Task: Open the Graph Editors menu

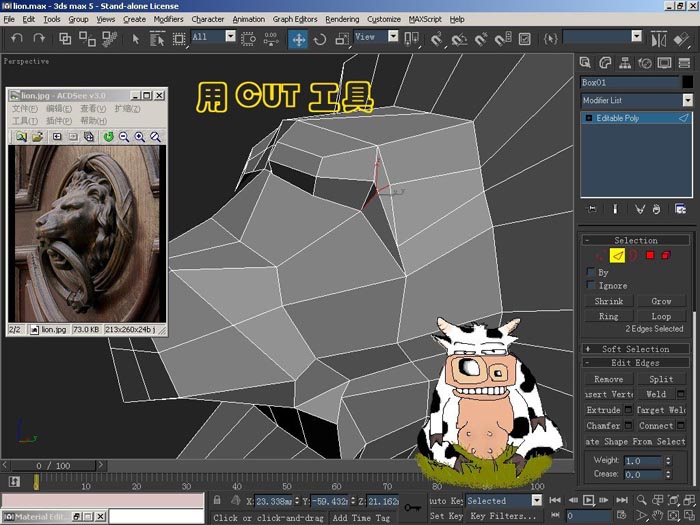Action: 295,19
